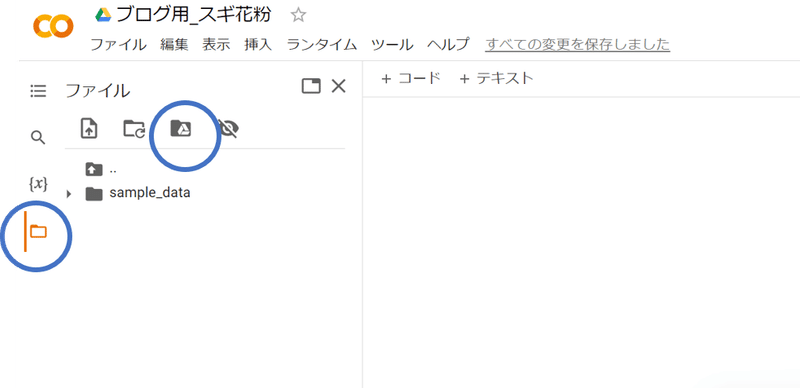800x388 pixels.
Task: Toggle the Files folder sidebar icon
Action: click(38, 232)
